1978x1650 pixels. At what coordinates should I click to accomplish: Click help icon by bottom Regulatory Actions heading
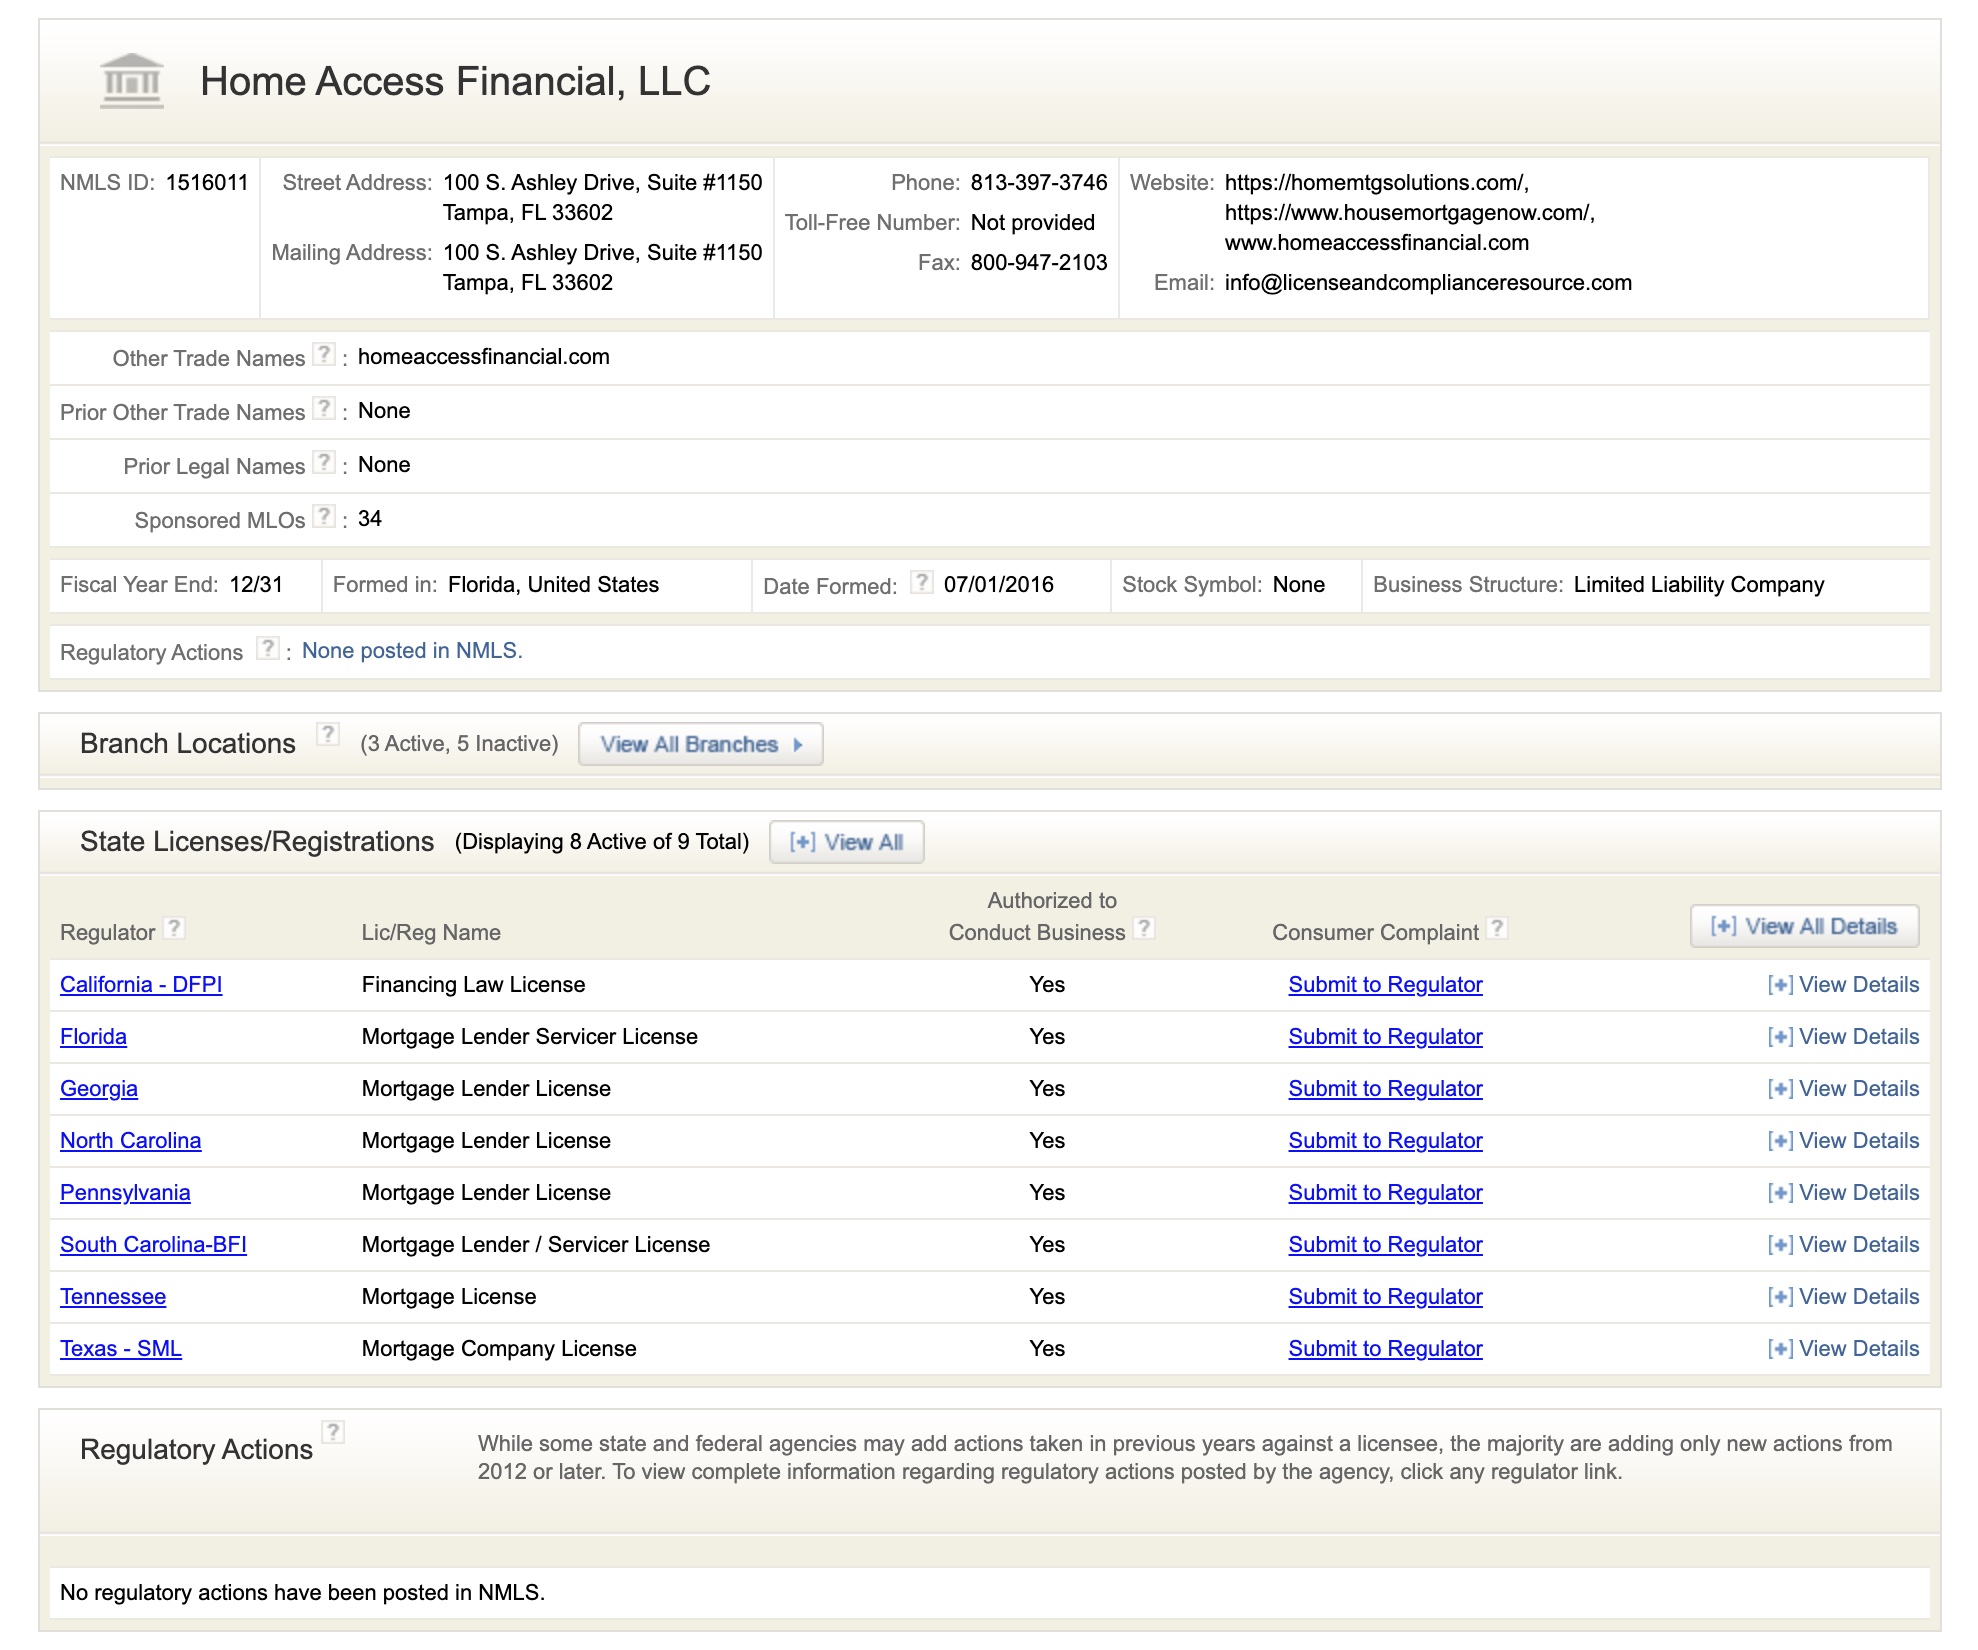(333, 1433)
